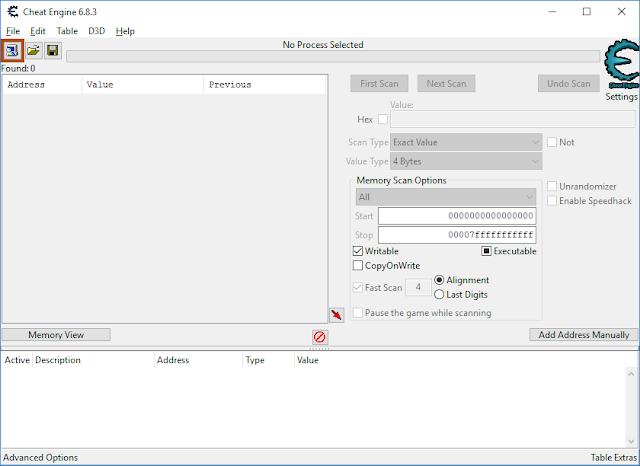Select the Alignment radio button
The width and height of the screenshot is (640, 466).
coord(439,280)
